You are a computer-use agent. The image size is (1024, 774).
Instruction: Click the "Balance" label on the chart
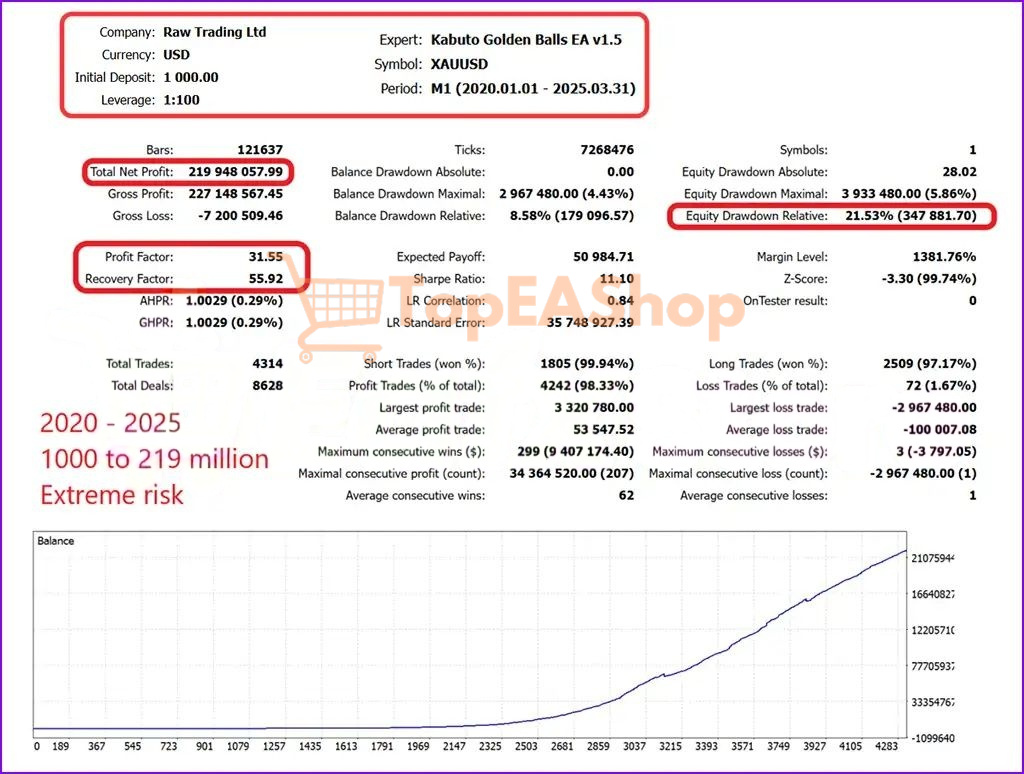click(56, 541)
